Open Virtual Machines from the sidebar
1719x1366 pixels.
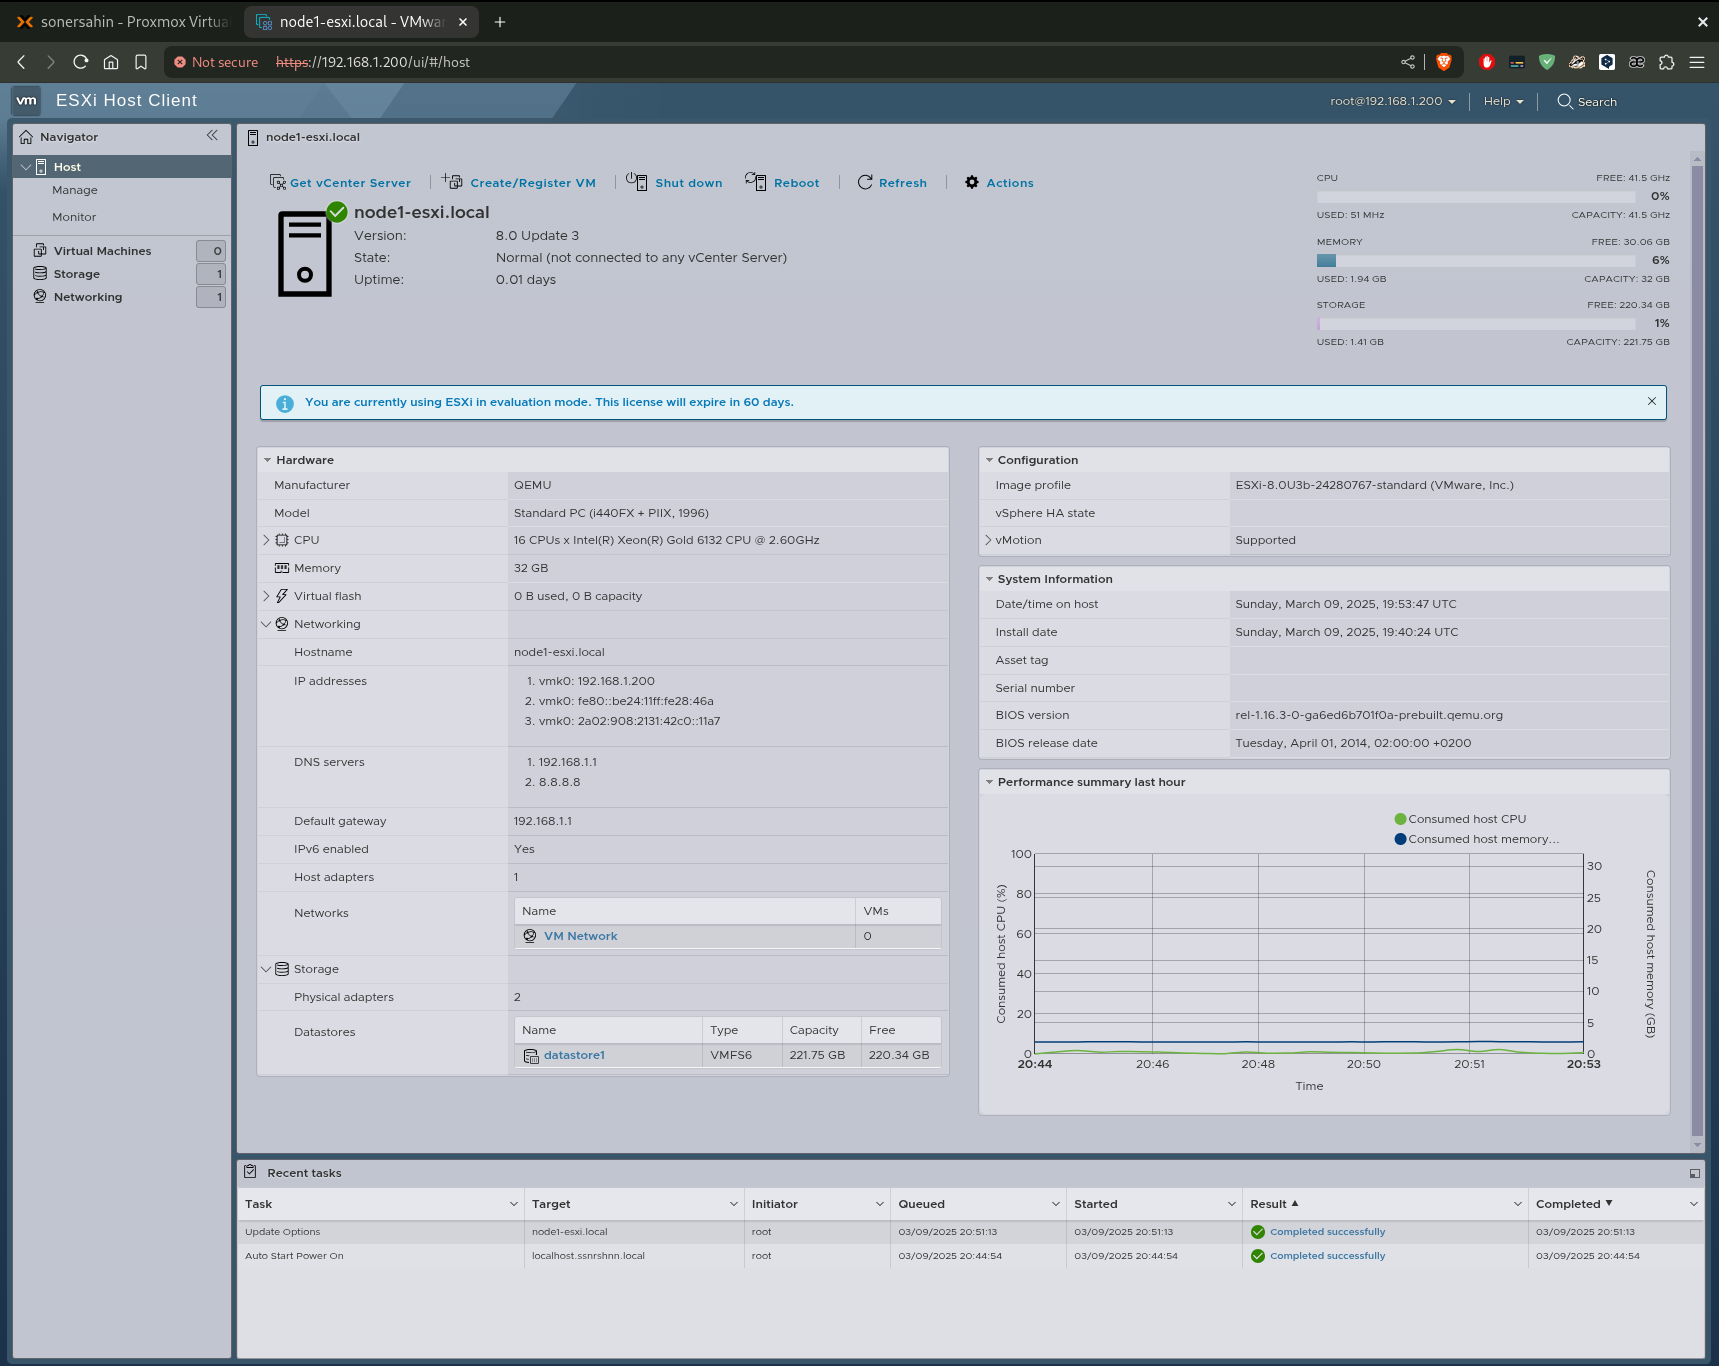click(104, 250)
